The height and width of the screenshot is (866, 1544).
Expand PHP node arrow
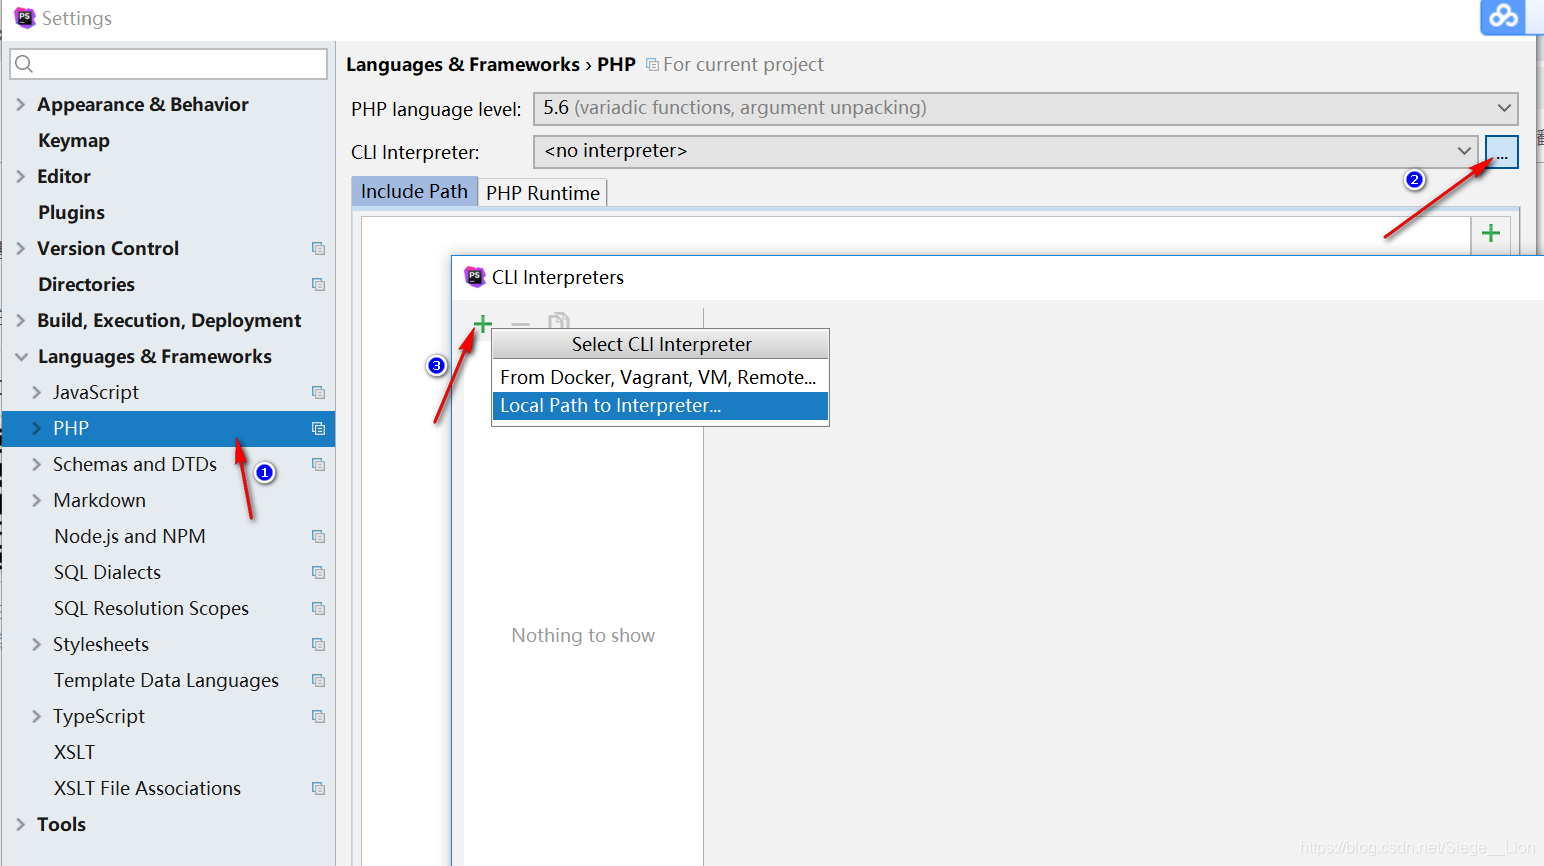coord(37,428)
